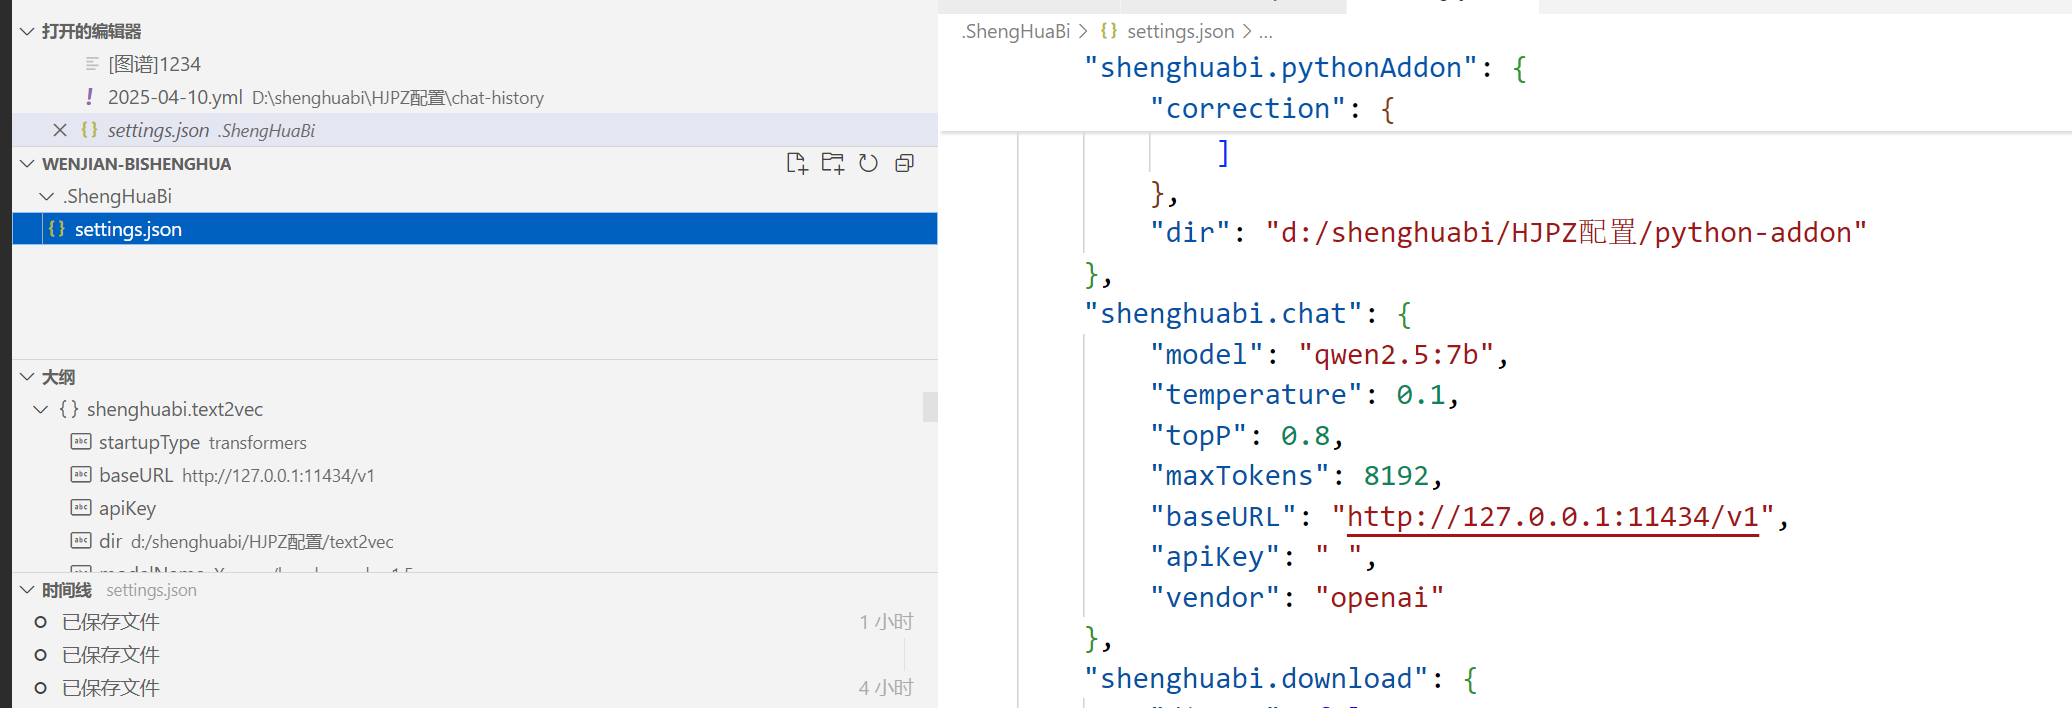
Task: Open the first 已保存文件 timeline entry
Action: pos(111,622)
